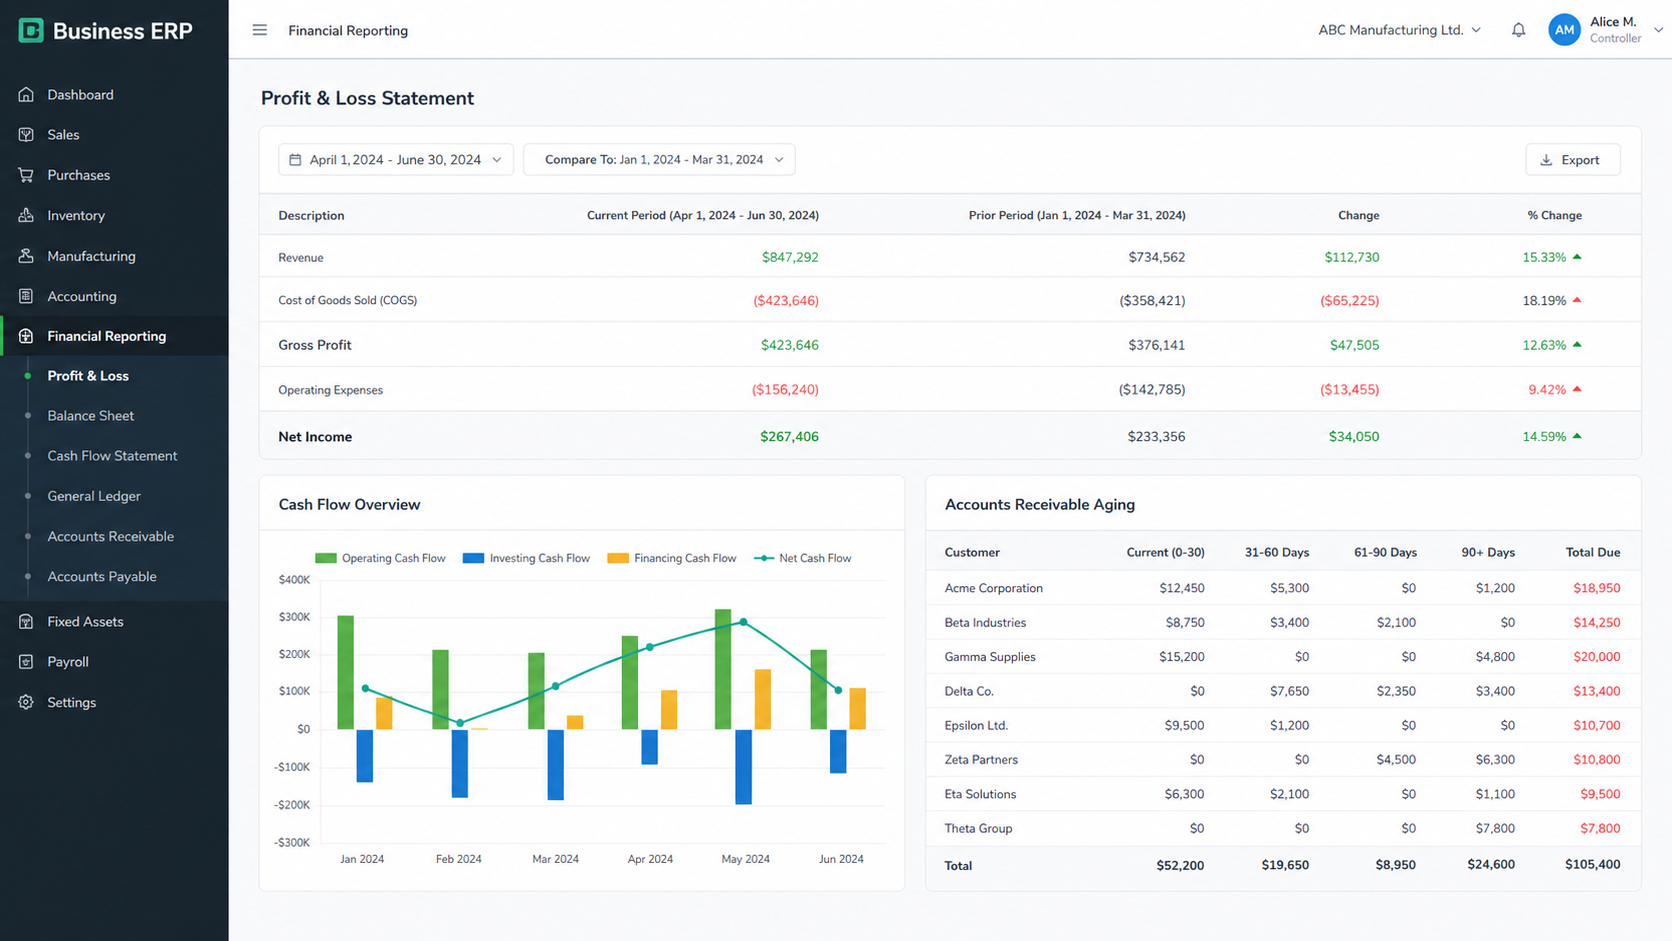
Task: Click the Inventory sidebar icon
Action: (26, 215)
